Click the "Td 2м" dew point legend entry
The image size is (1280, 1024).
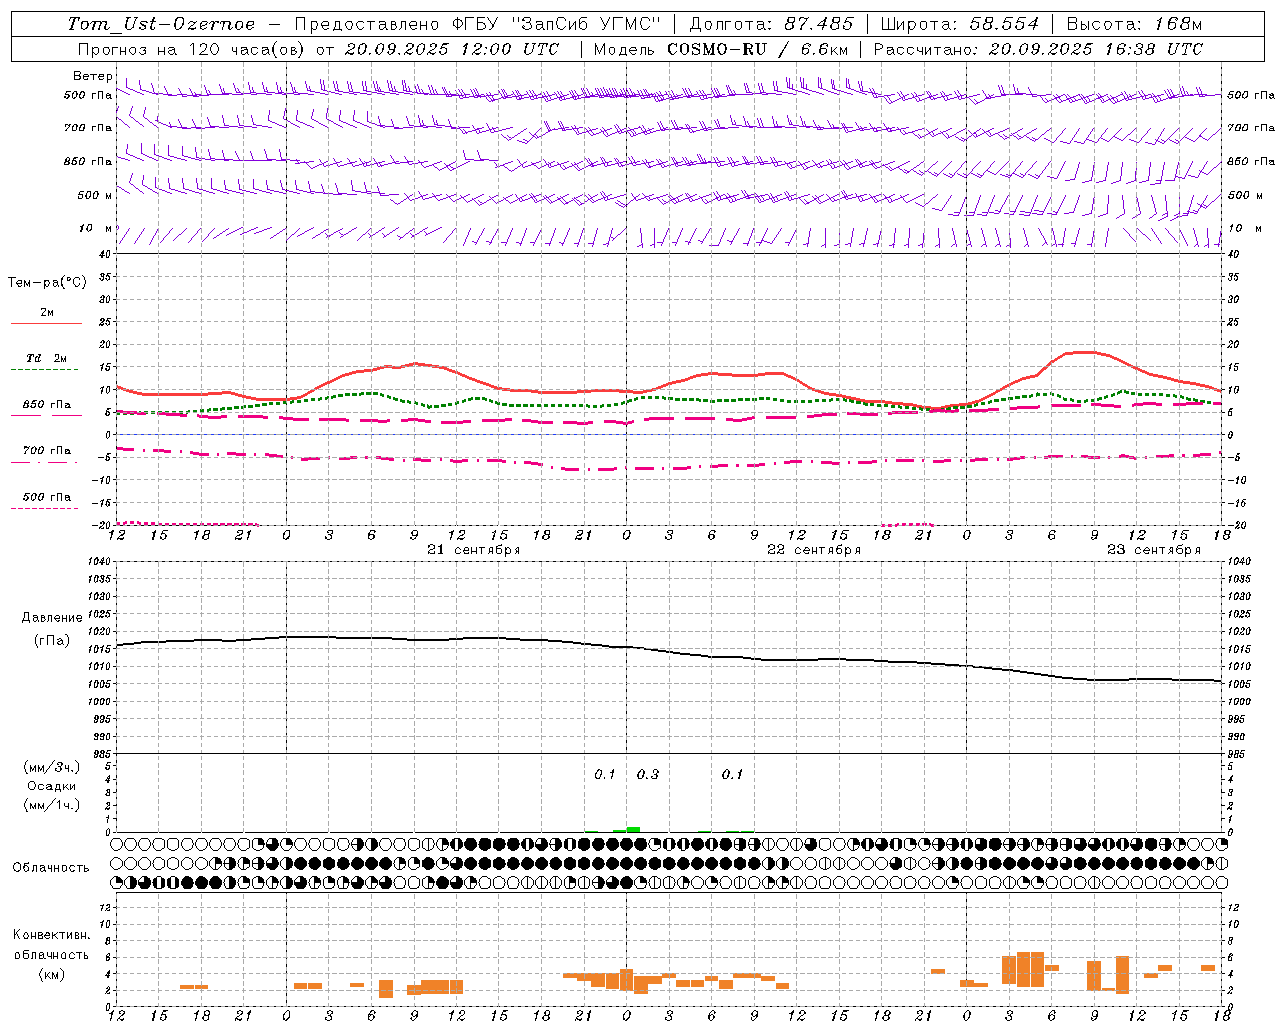(x=46, y=358)
